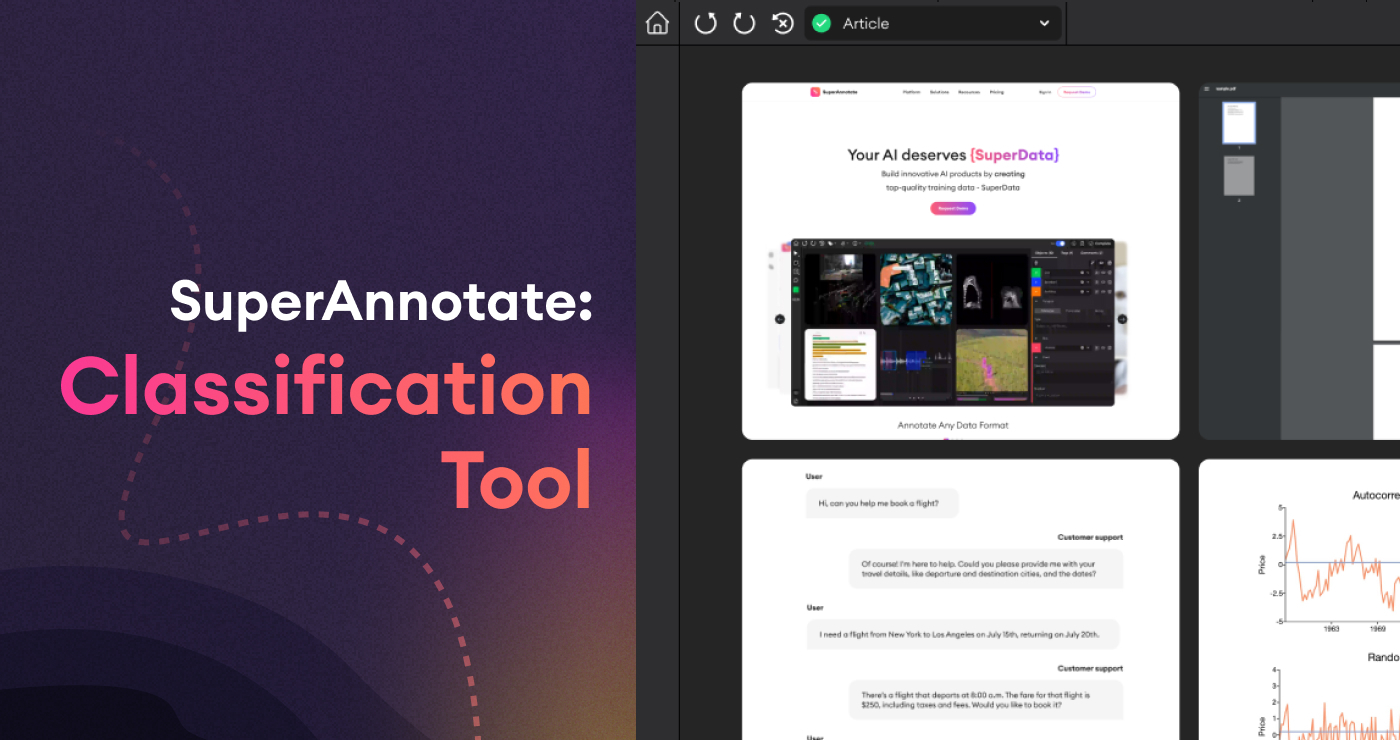Select page 2 thumbnail in PDF sidebar

pyautogui.click(x=1238, y=175)
